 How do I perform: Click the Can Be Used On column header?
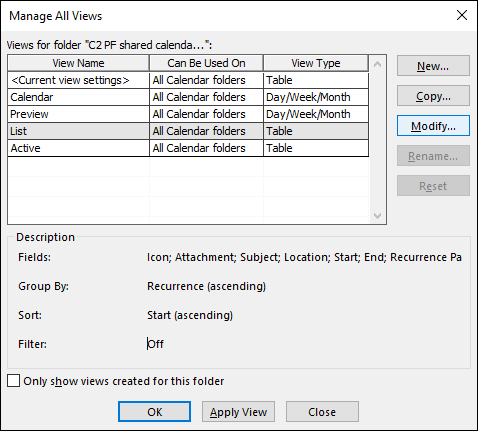206,63
